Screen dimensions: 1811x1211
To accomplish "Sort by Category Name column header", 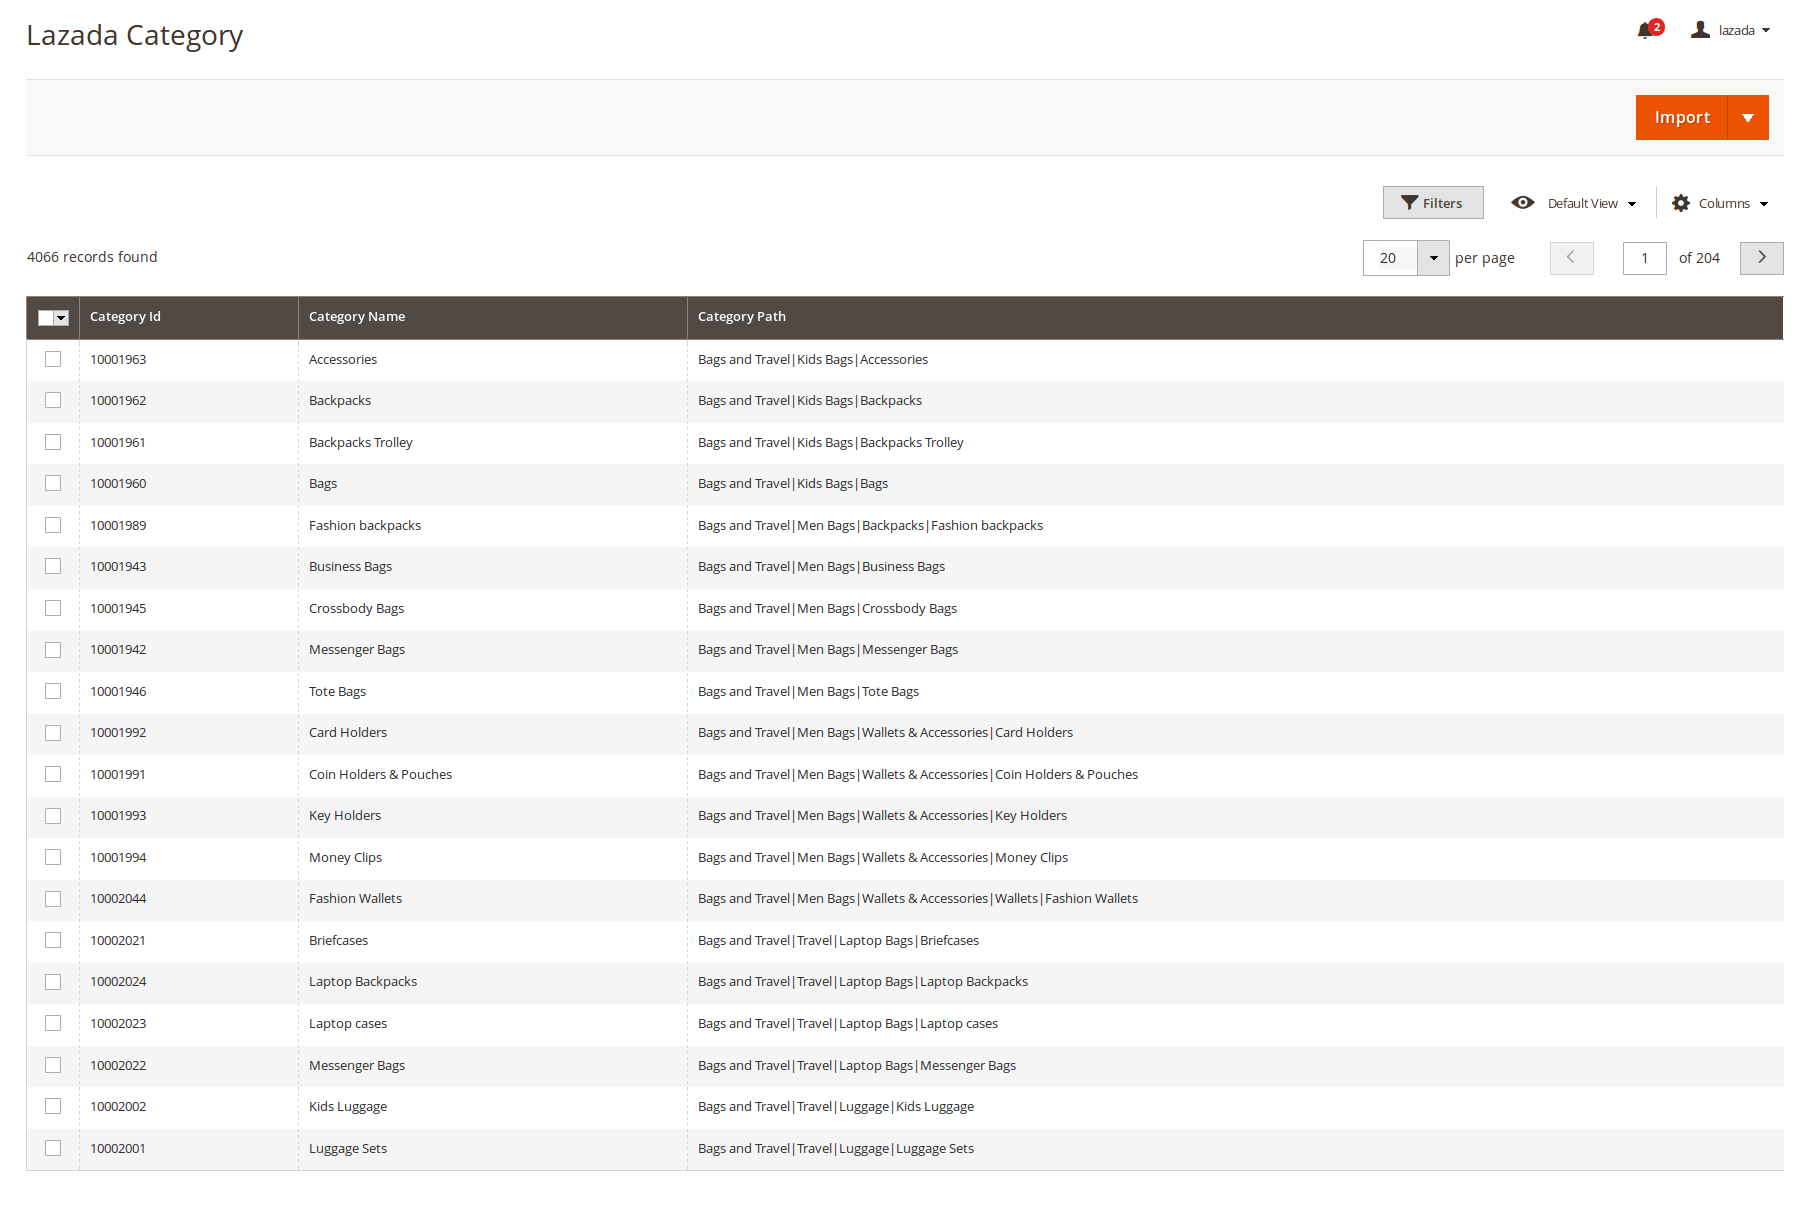I will click(493, 317).
